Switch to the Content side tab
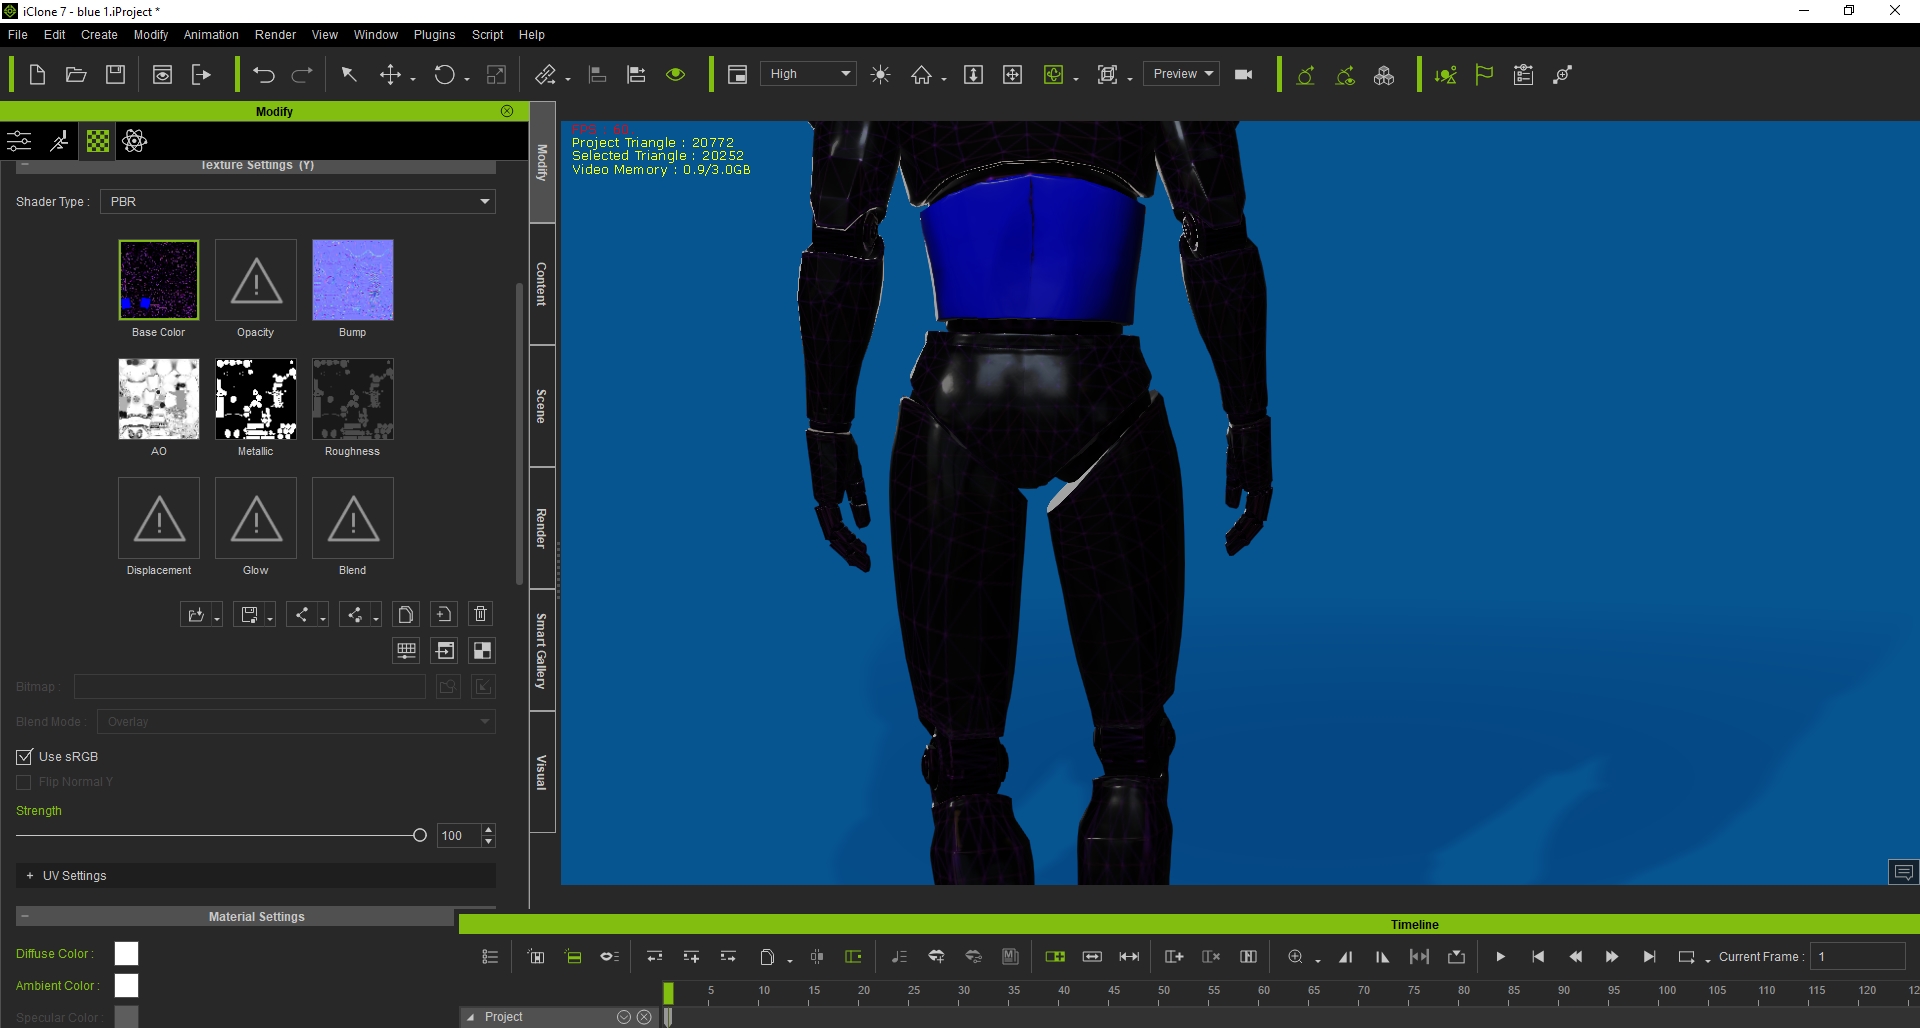The height and width of the screenshot is (1028, 1920). point(542,284)
